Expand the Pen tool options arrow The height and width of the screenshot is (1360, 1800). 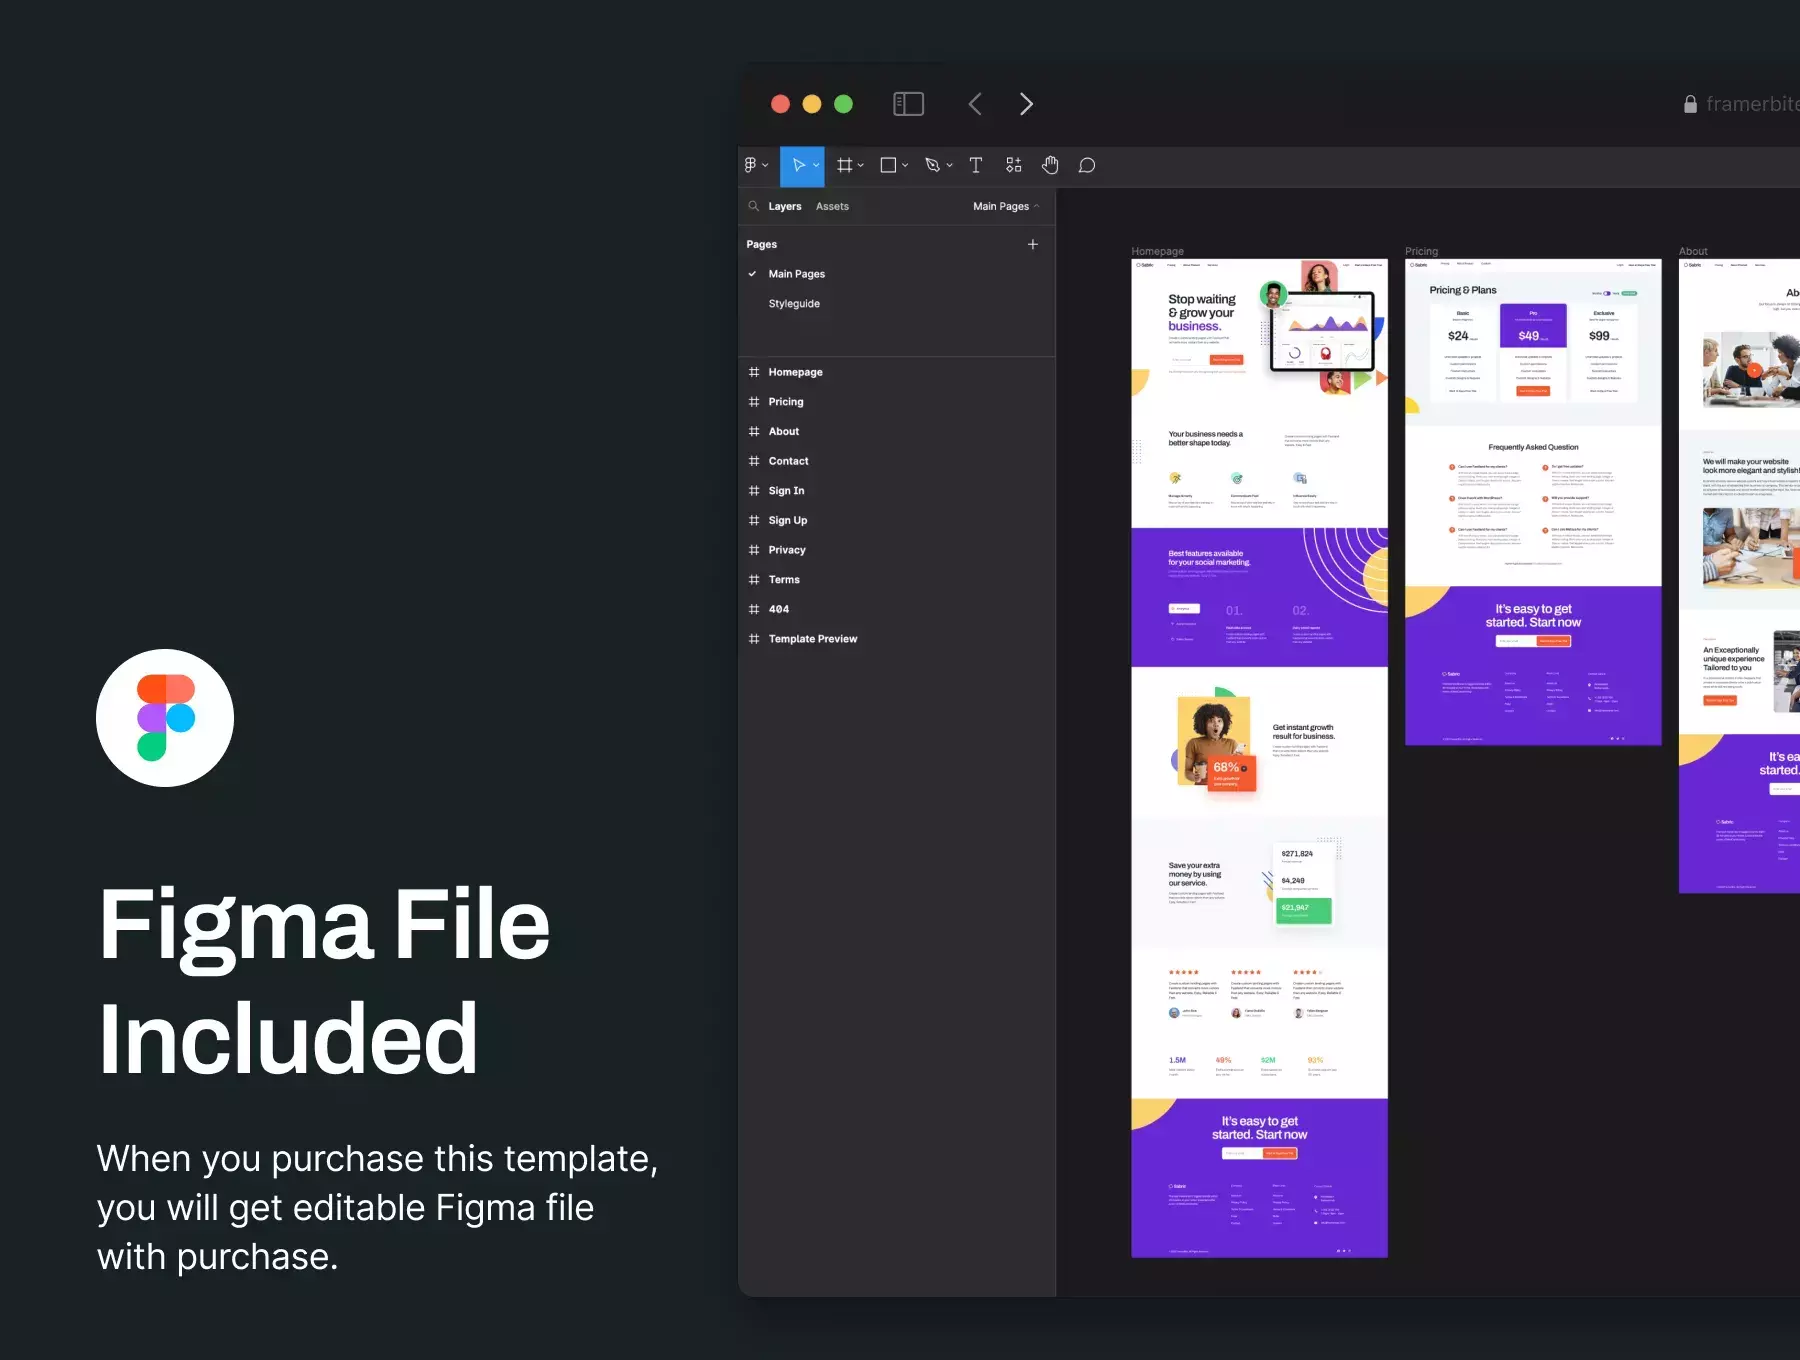pos(949,166)
